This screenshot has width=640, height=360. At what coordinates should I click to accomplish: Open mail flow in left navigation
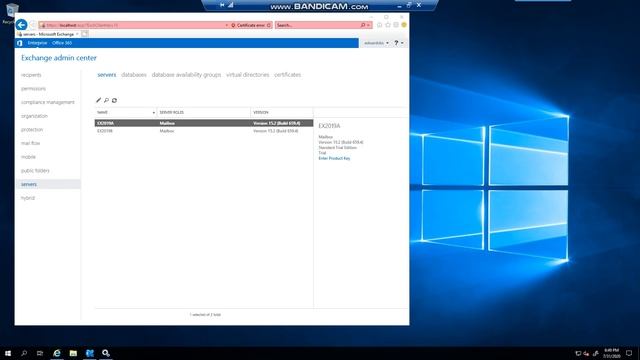tap(31, 143)
